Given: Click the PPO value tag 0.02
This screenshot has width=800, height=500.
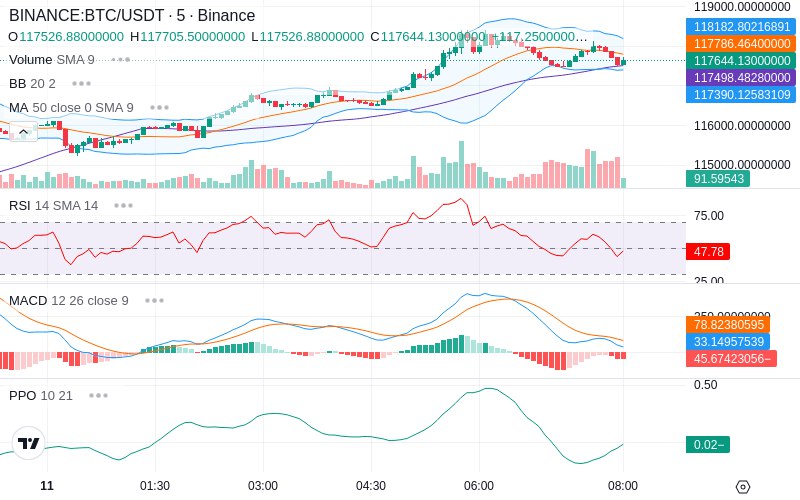Looking at the screenshot, I should [x=708, y=444].
